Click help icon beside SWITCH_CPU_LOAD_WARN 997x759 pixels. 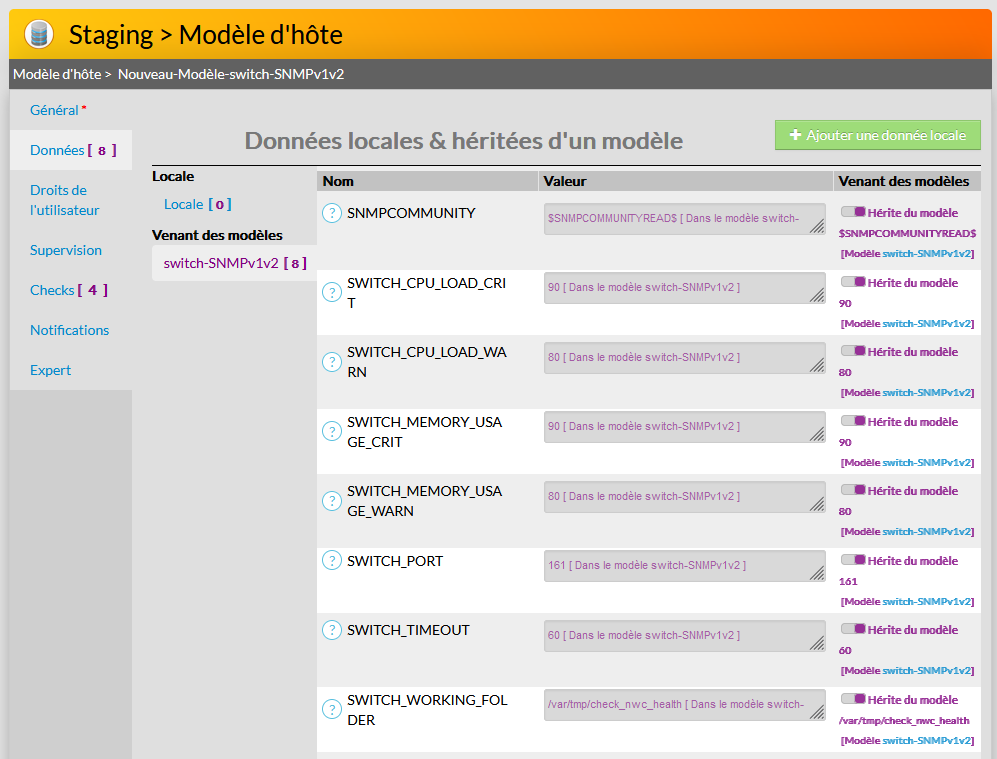[332, 361]
